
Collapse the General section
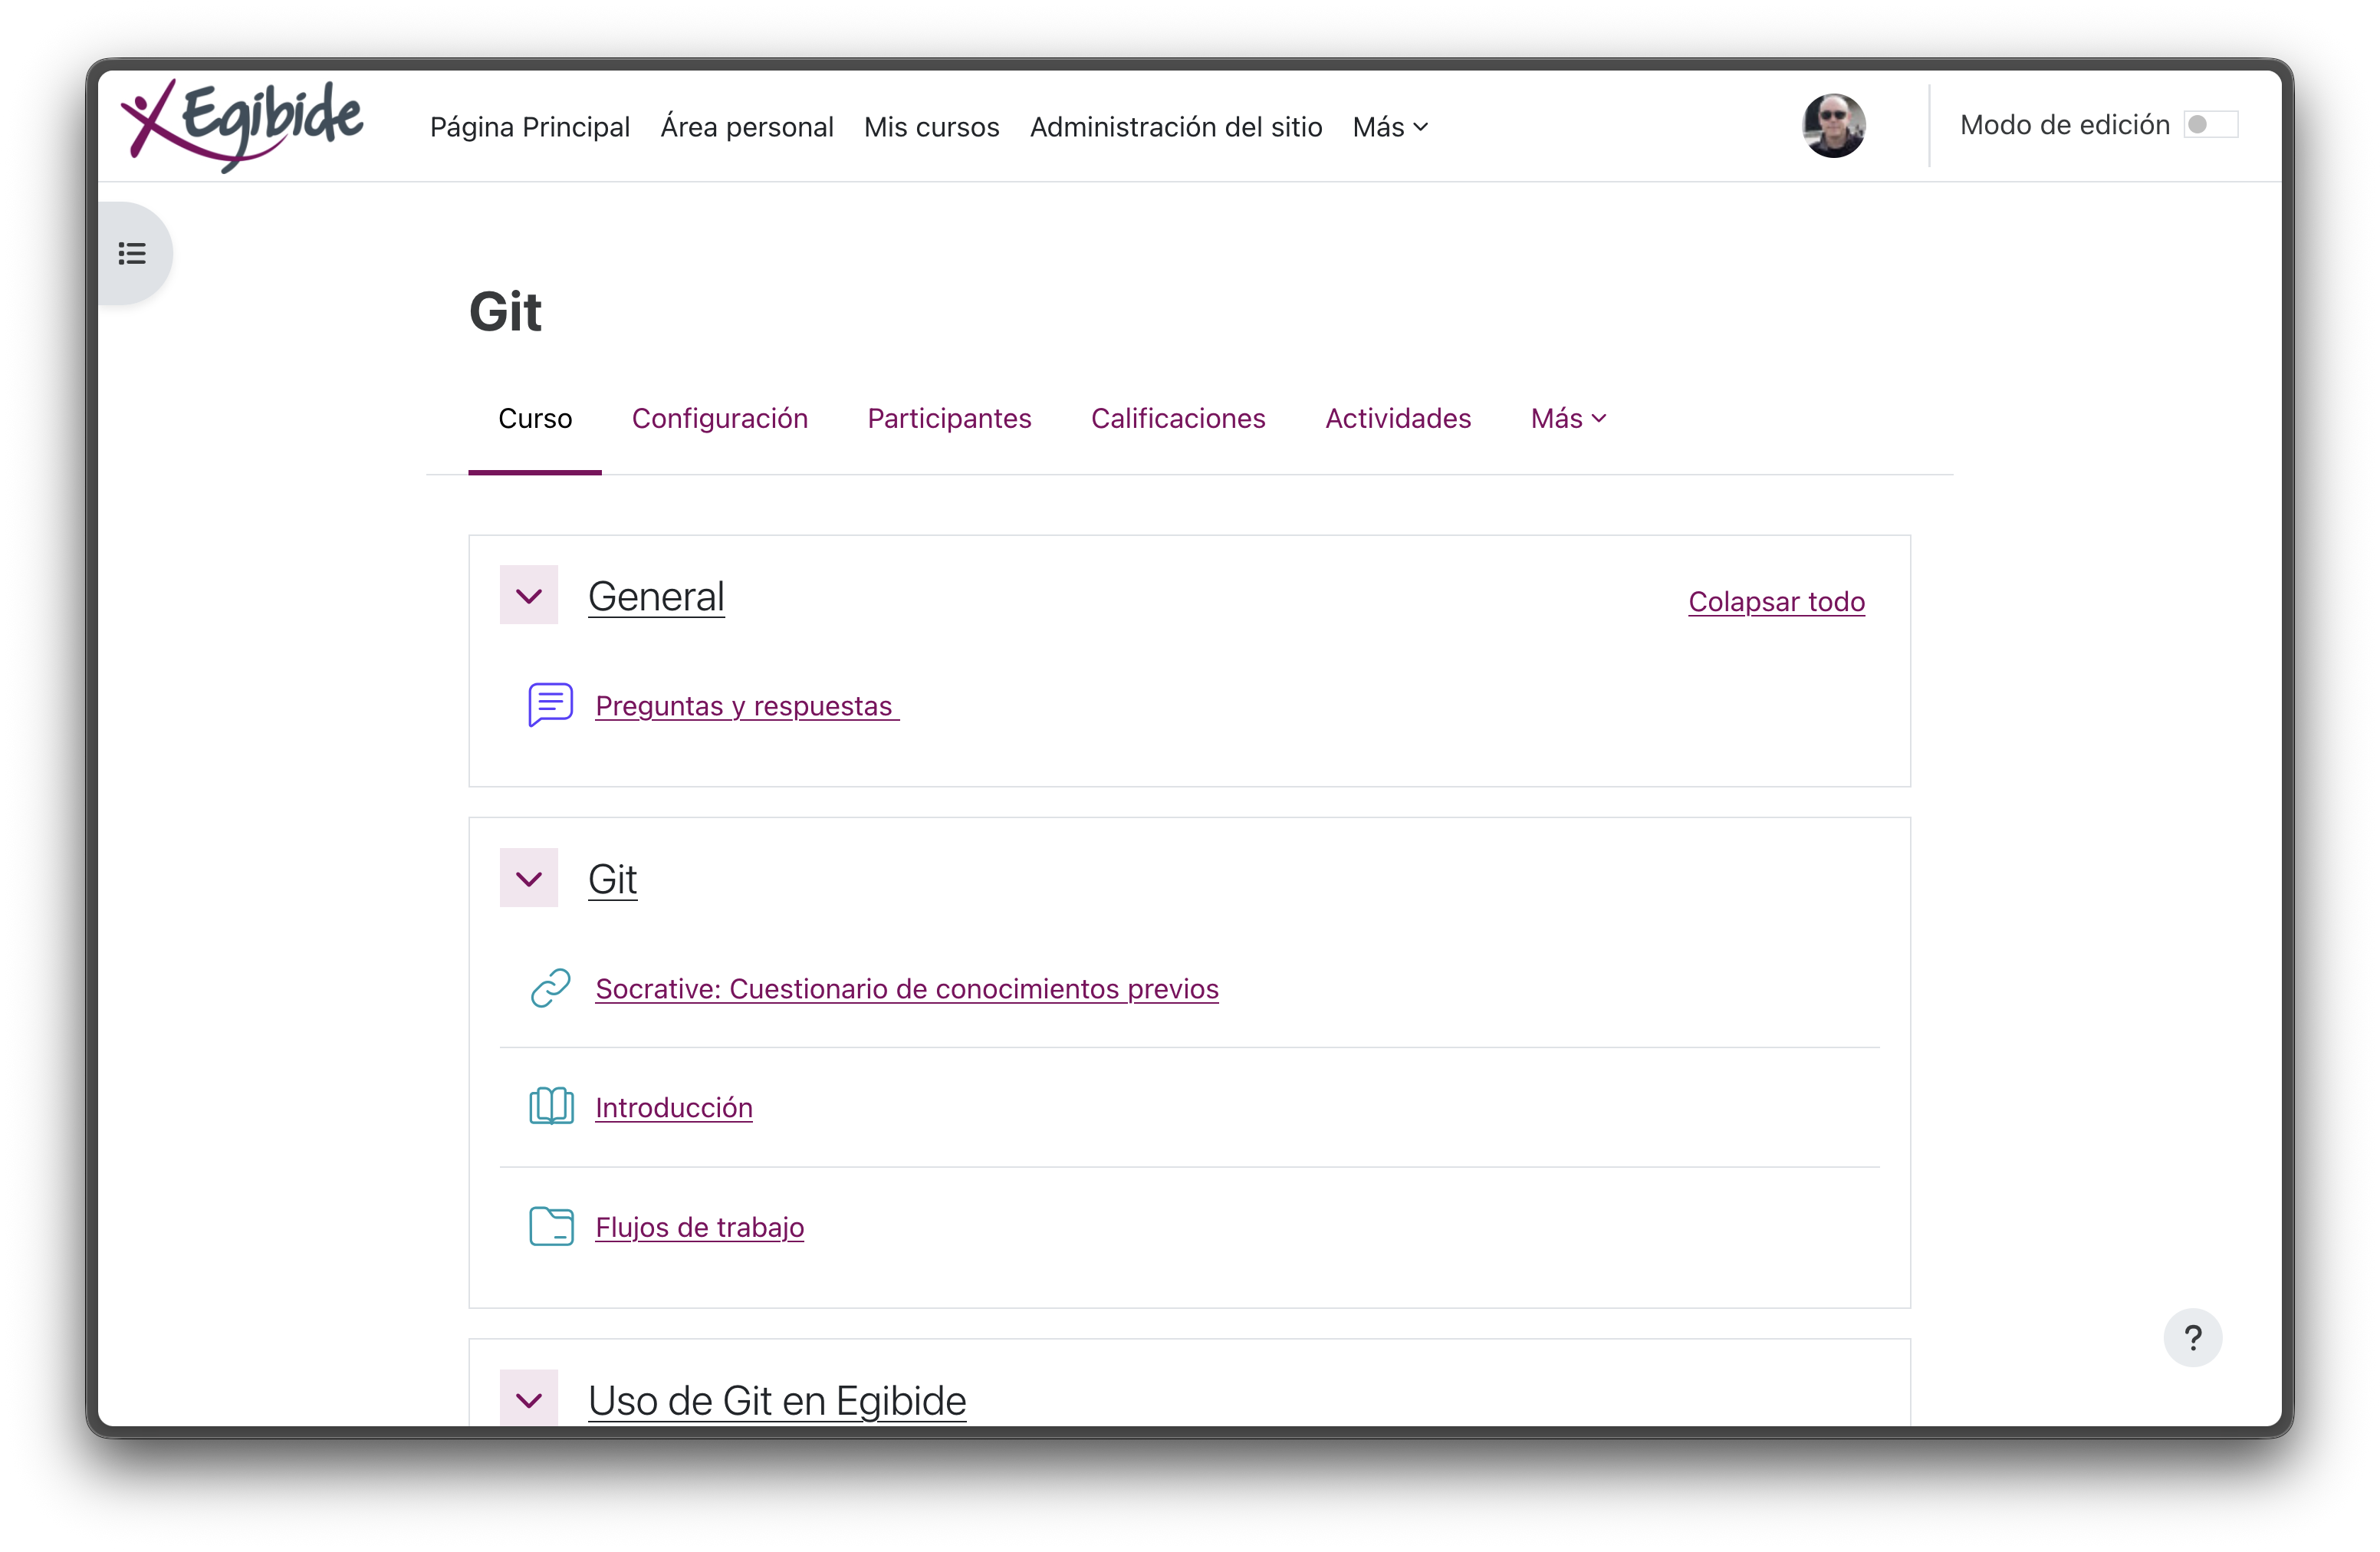click(529, 596)
